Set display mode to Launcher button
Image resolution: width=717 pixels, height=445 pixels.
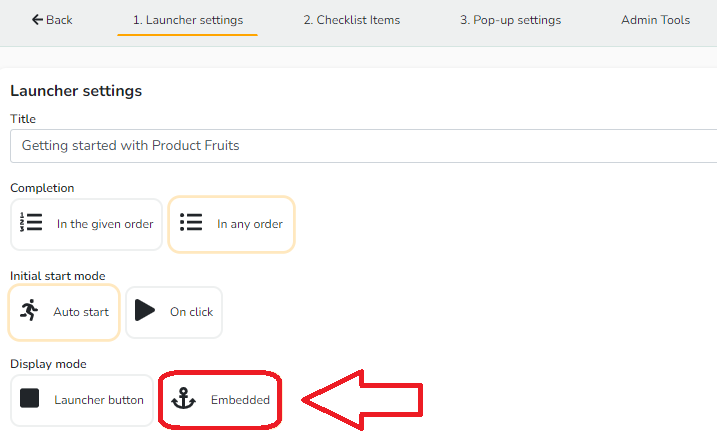point(82,400)
